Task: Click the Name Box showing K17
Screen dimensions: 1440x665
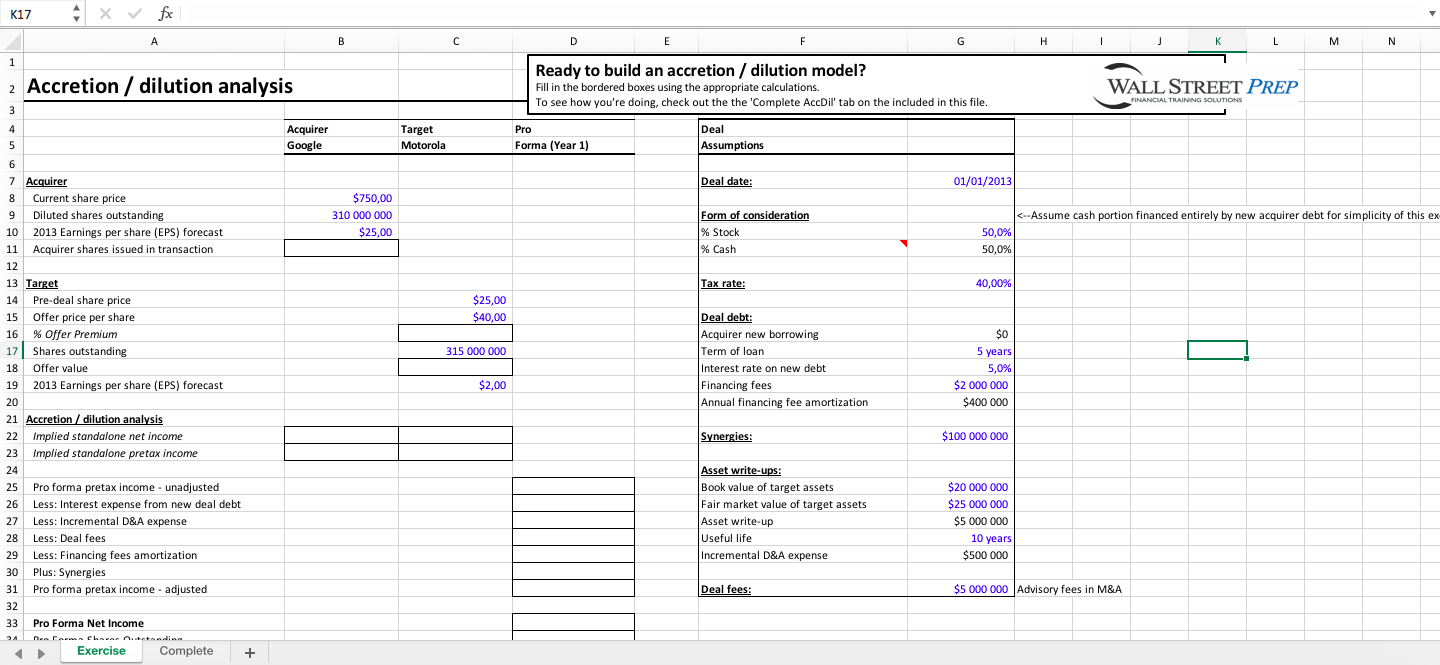Action: click(x=36, y=14)
